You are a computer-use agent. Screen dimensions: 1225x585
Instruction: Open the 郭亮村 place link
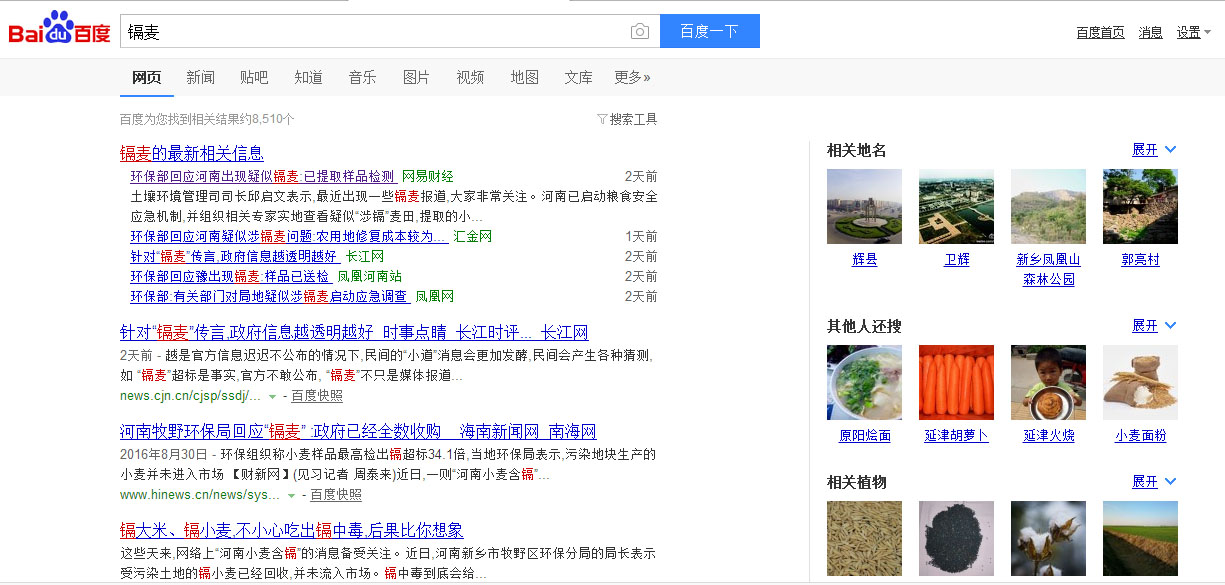(1140, 260)
